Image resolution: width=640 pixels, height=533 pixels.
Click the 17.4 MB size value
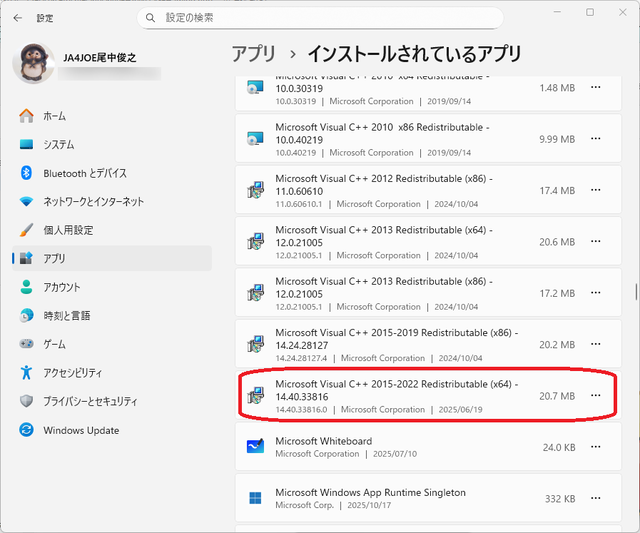point(557,191)
